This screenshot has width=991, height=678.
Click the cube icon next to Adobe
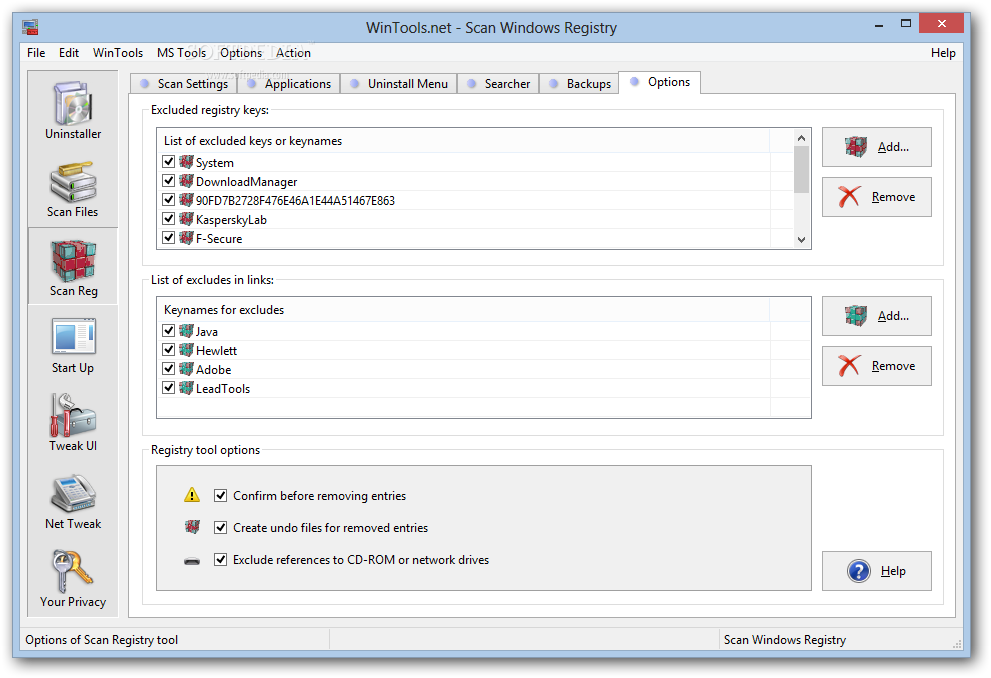(x=186, y=368)
